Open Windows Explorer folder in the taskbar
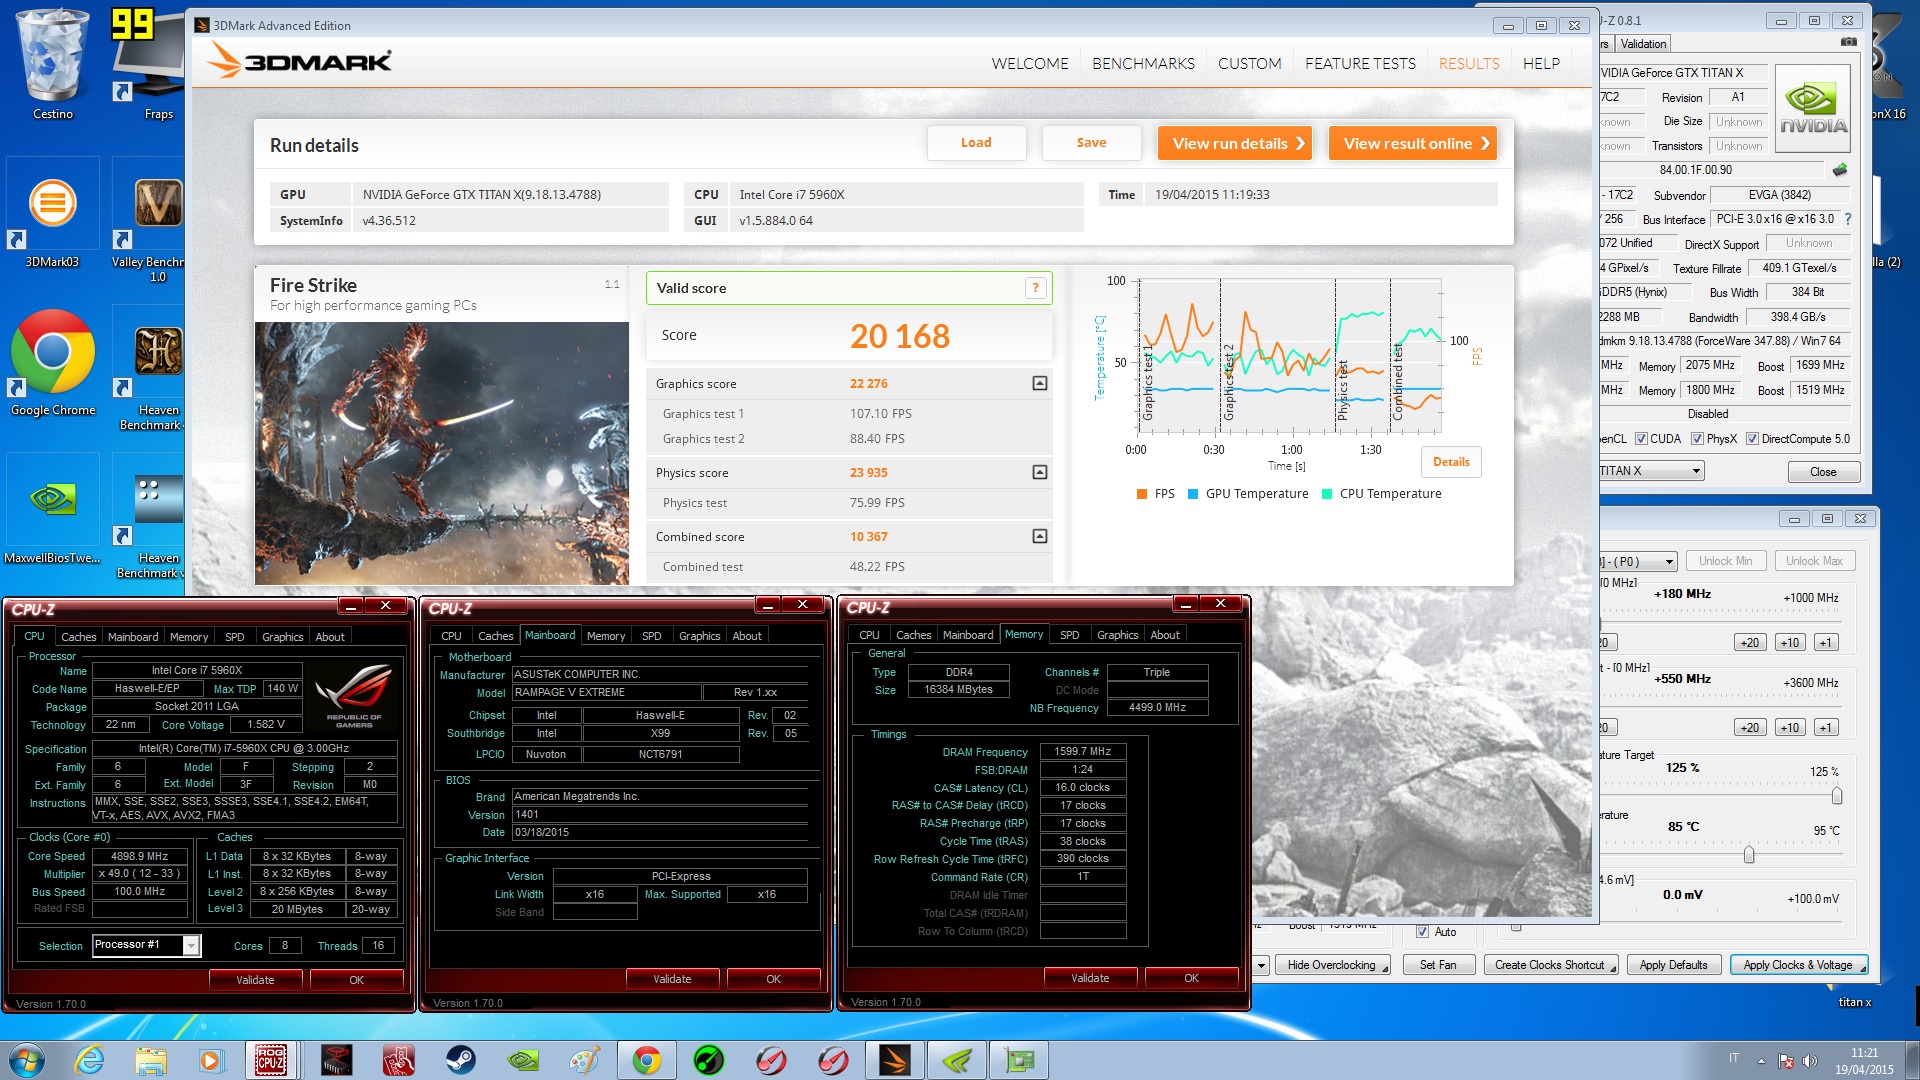This screenshot has height=1080, width=1920. [150, 1060]
